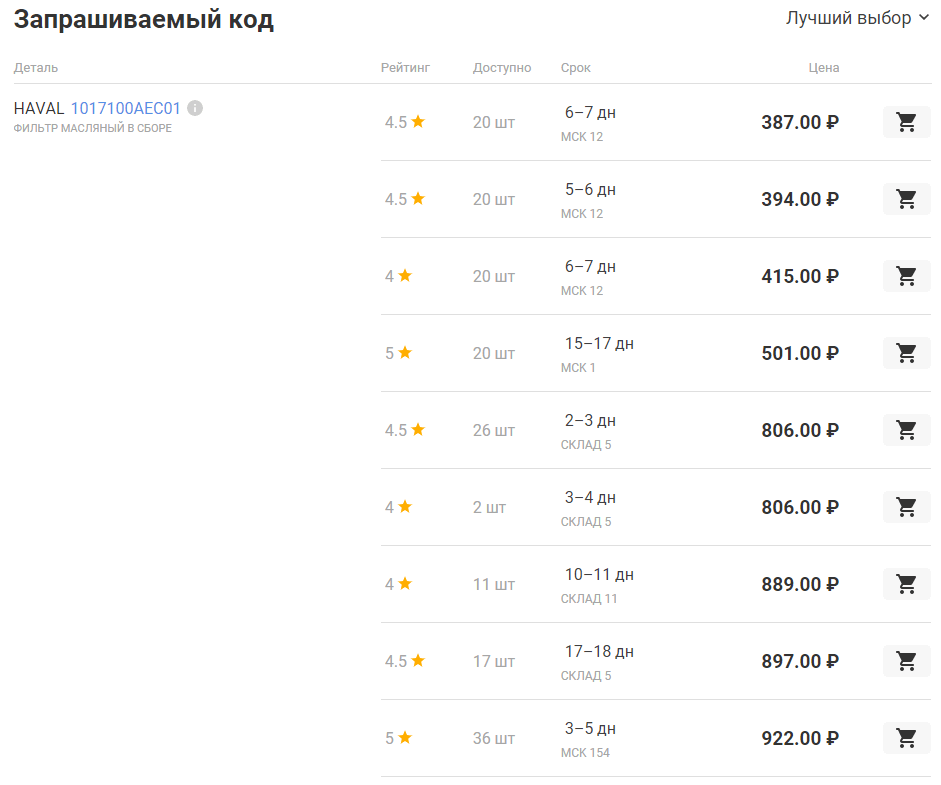Viewport: 941px width, 785px height.
Task: Add the 415.00 ₽ offer to cart
Action: coord(906,276)
